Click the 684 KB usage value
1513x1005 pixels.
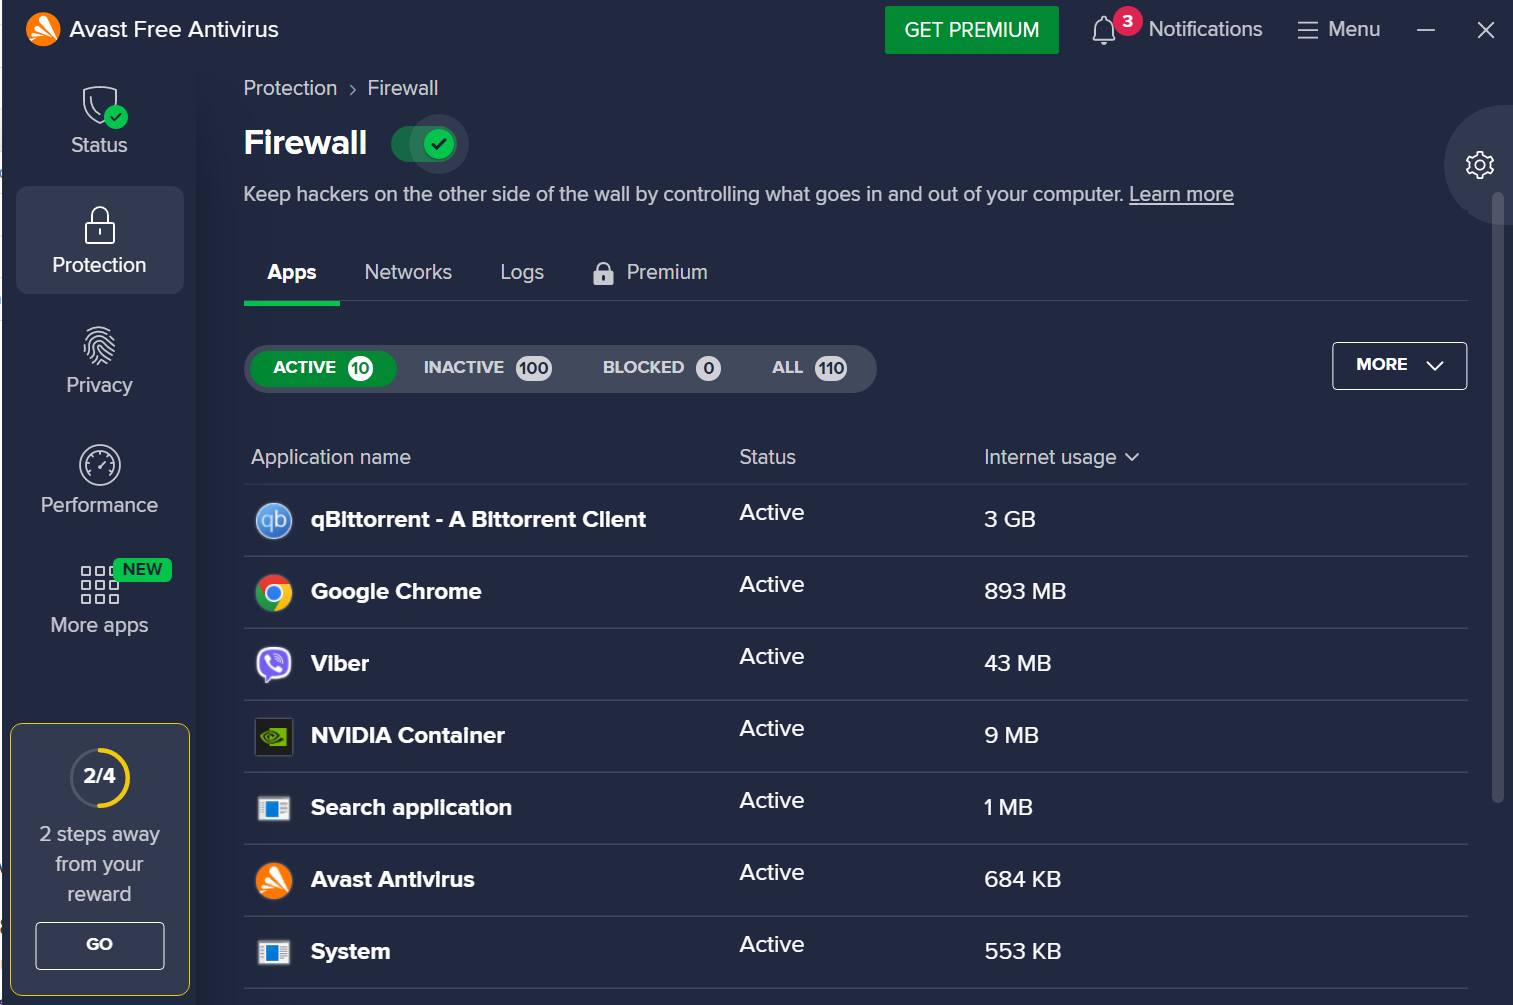click(1022, 880)
